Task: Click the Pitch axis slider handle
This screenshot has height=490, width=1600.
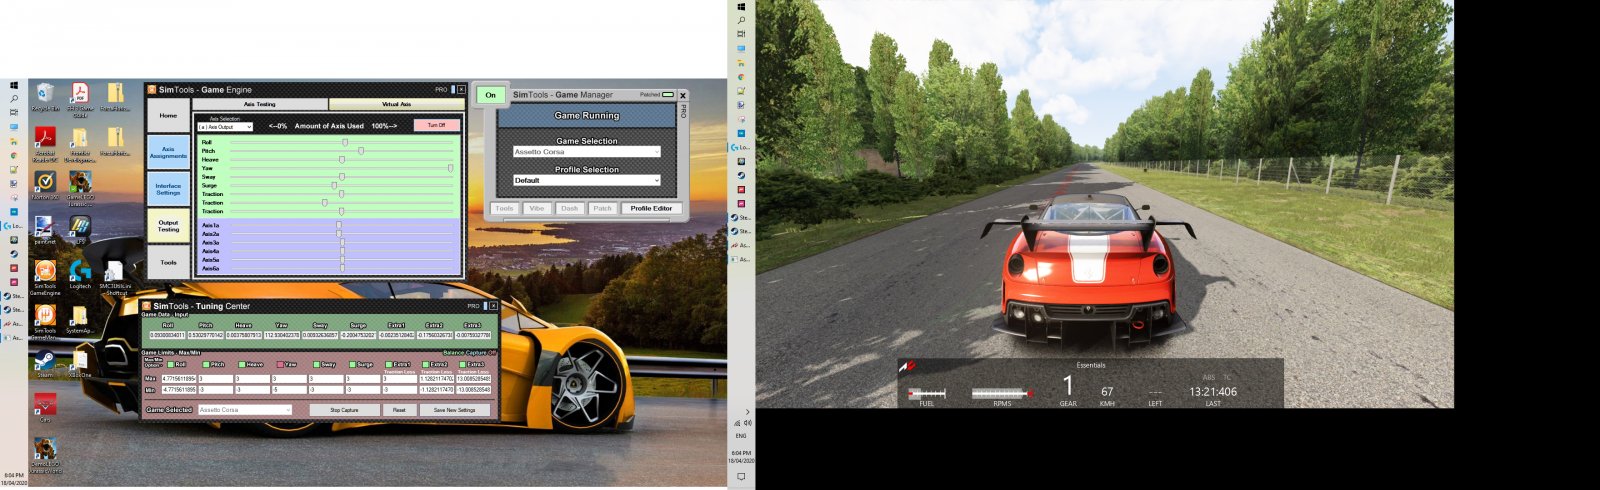Action: [361, 151]
